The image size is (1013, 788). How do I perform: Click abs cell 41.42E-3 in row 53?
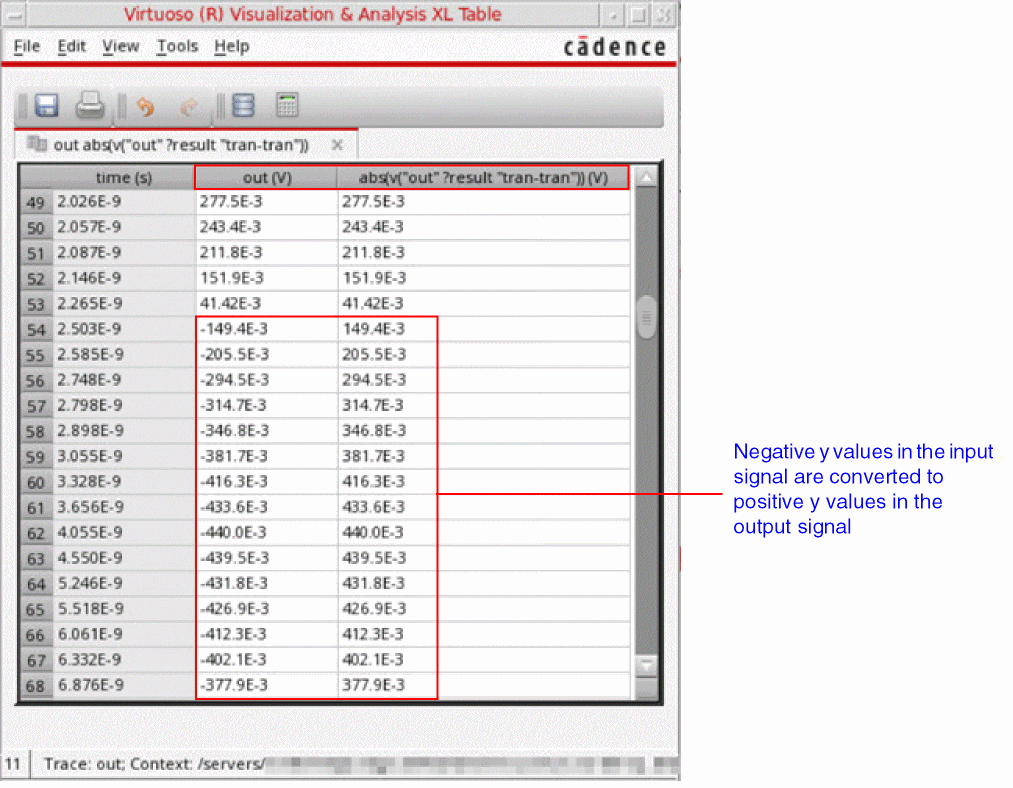[483, 304]
